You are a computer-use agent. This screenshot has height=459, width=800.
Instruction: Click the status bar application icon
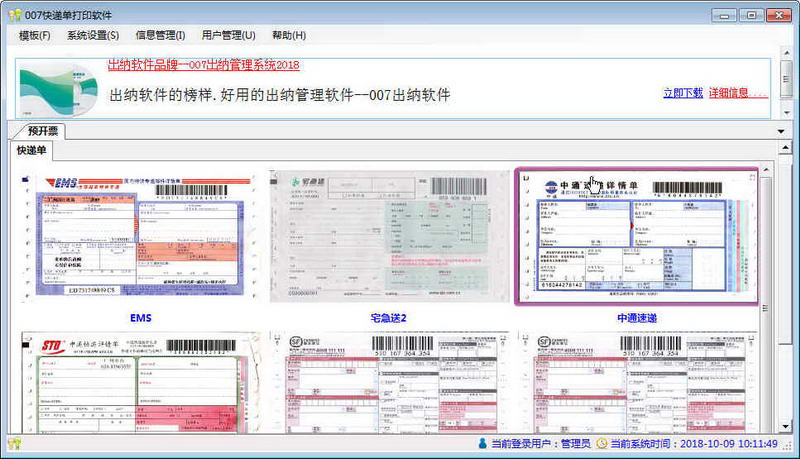point(14,444)
